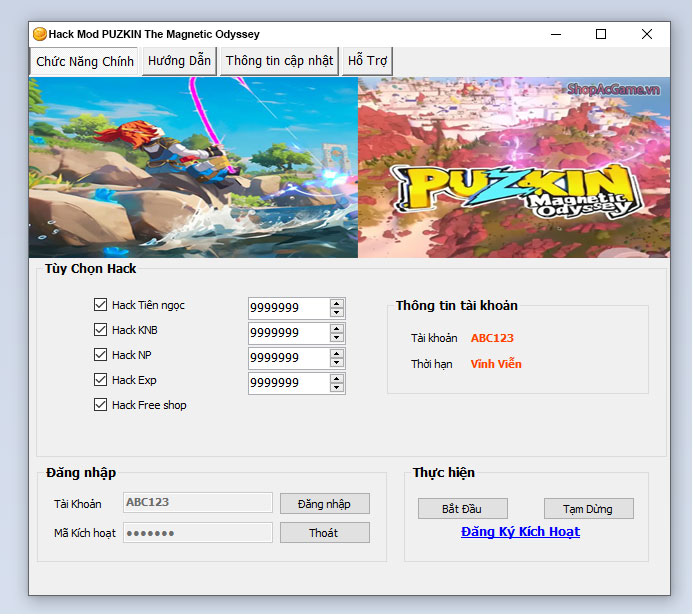Image resolution: width=693 pixels, height=616 pixels.
Task: Uncheck the Hack Free shop checkbox
Action: coord(100,405)
